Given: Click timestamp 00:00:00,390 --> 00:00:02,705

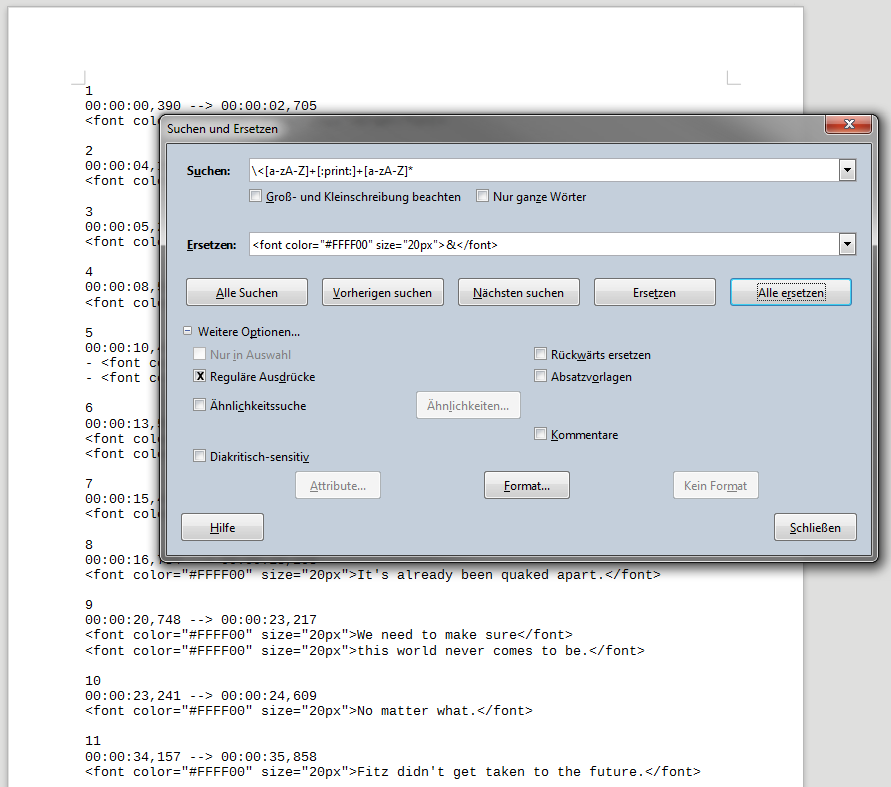Looking at the screenshot, I should pyautogui.click(x=201, y=106).
